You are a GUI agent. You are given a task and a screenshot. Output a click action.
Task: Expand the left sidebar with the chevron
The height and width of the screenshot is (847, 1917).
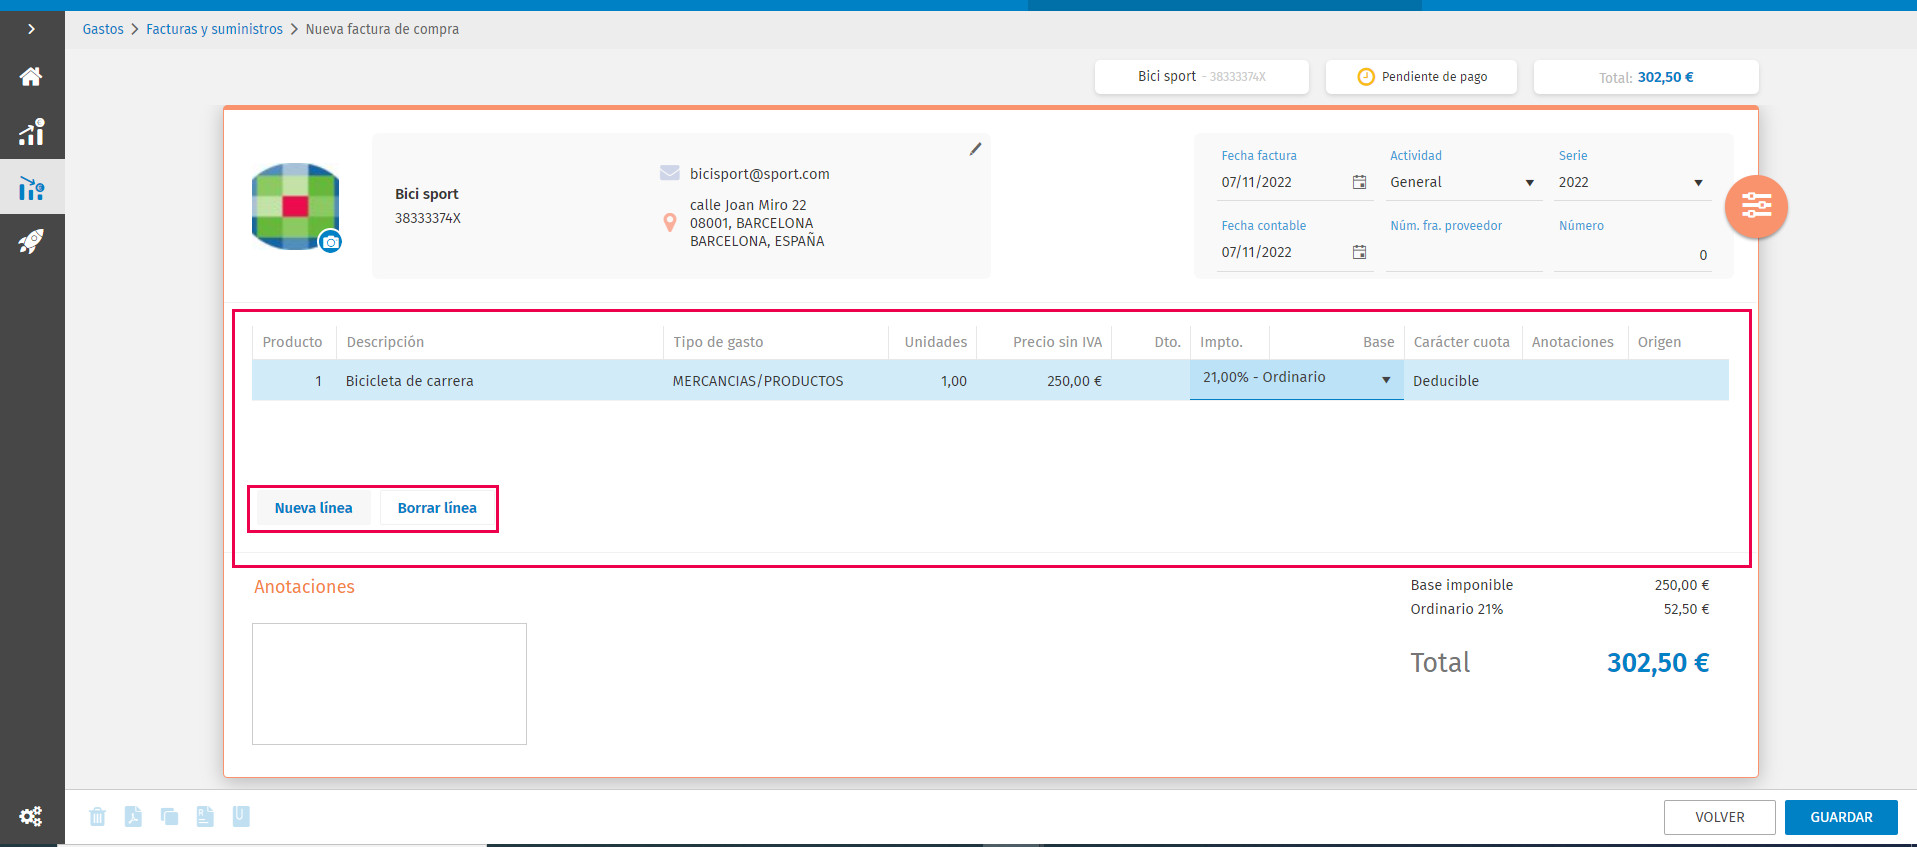point(32,29)
